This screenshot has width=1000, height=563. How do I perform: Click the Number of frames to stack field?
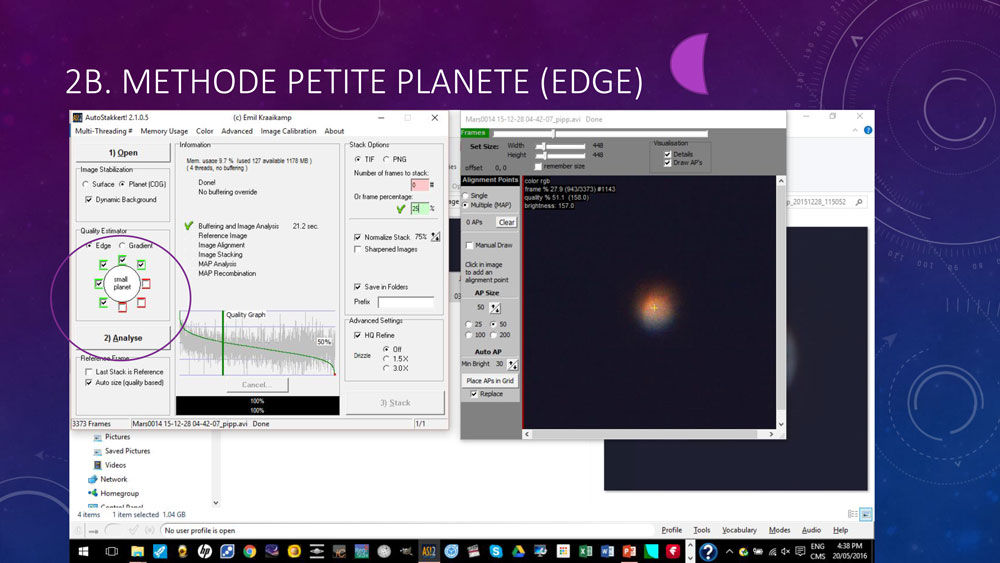click(x=419, y=185)
